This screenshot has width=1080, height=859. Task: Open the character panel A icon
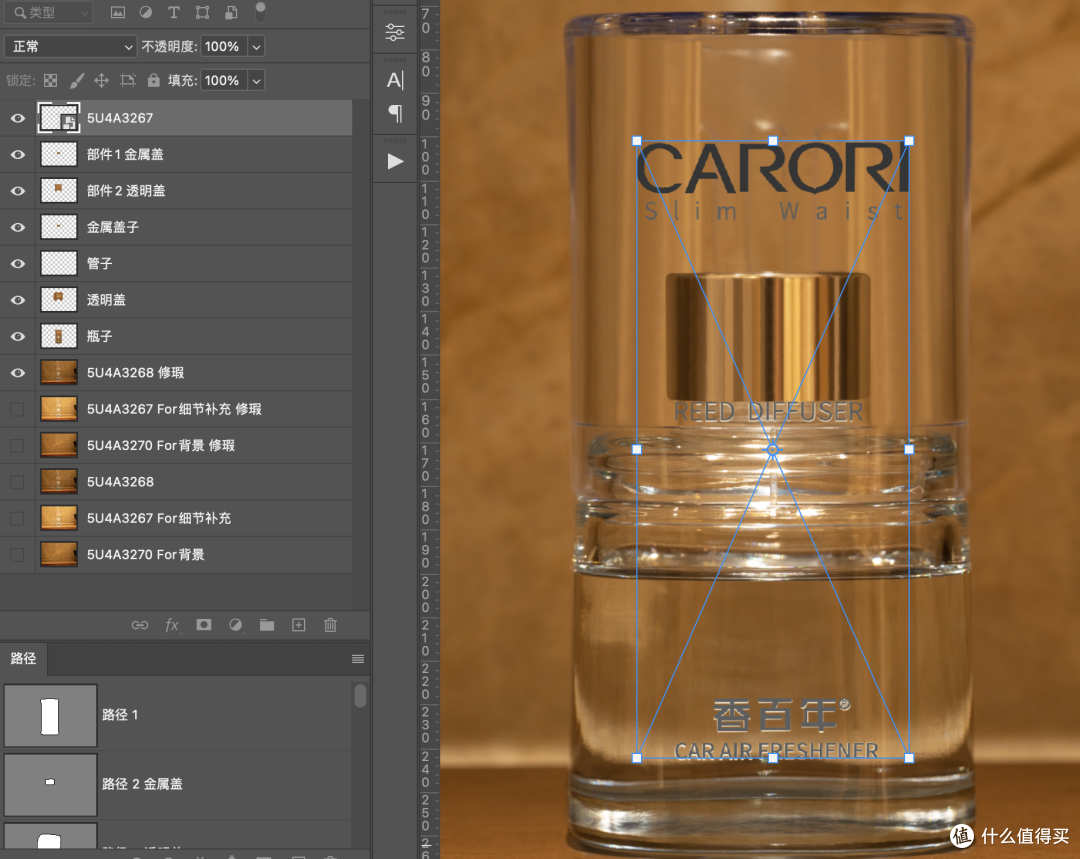[395, 80]
